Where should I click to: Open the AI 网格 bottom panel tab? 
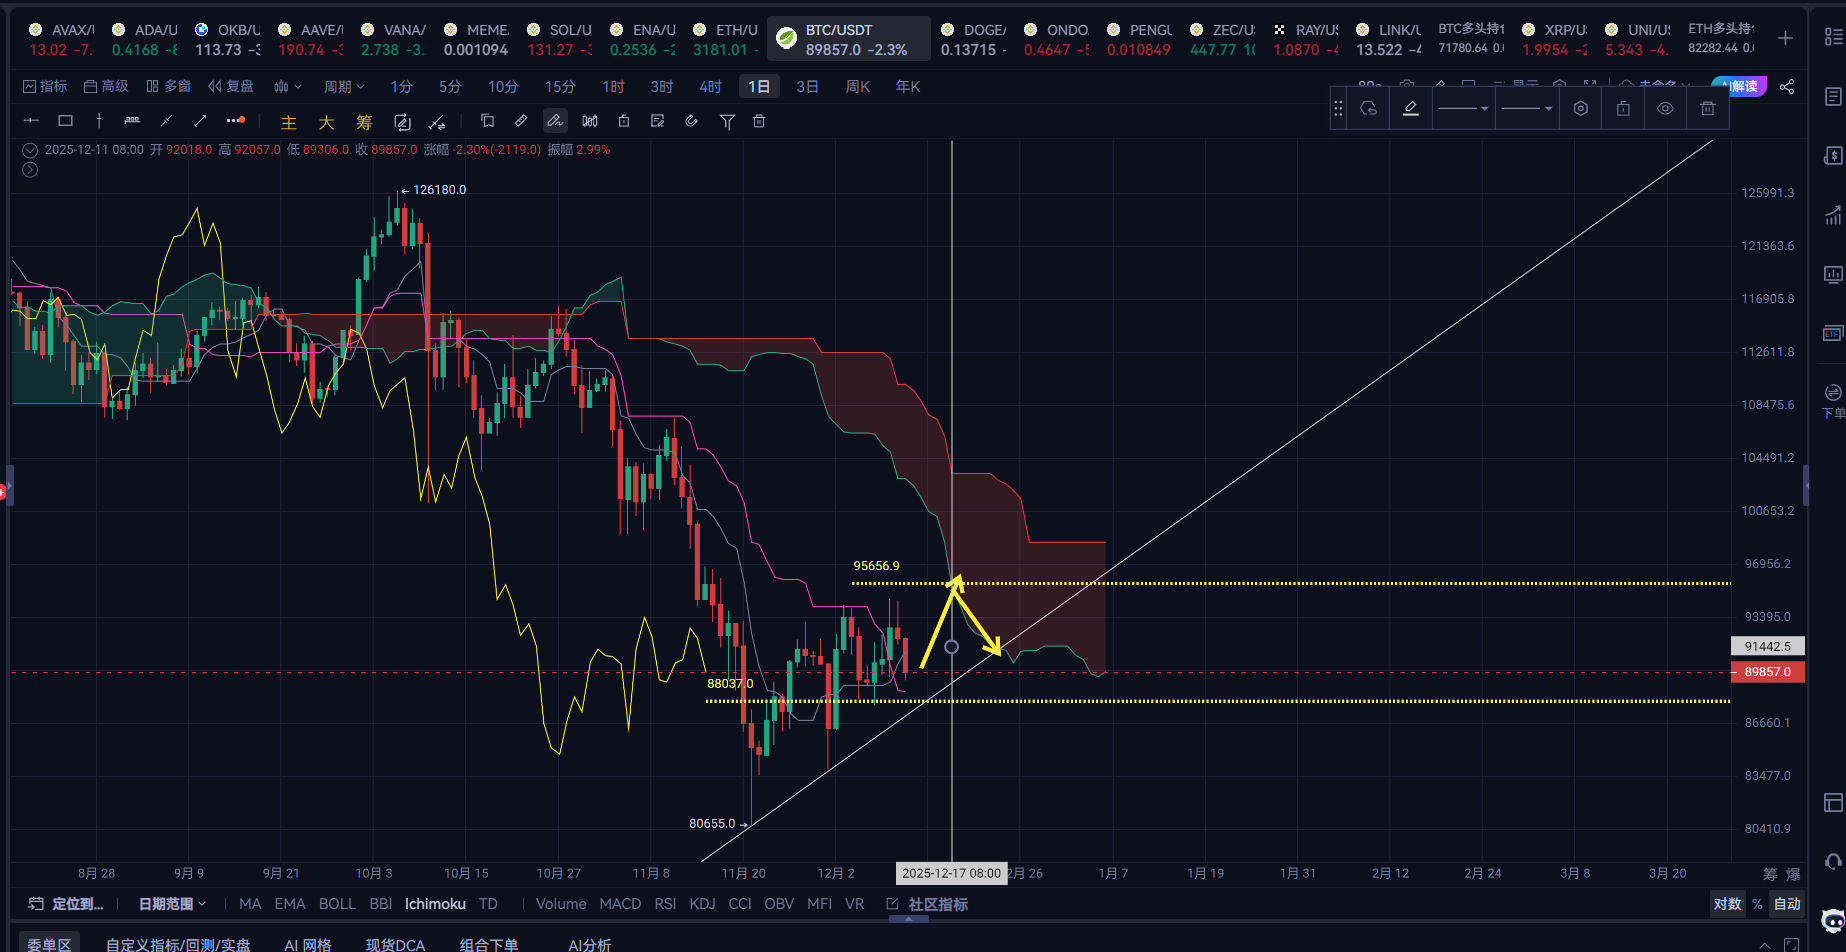tap(307, 944)
